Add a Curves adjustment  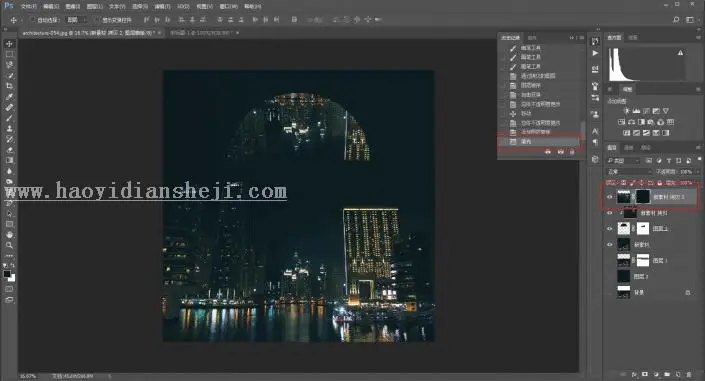[x=646, y=111]
